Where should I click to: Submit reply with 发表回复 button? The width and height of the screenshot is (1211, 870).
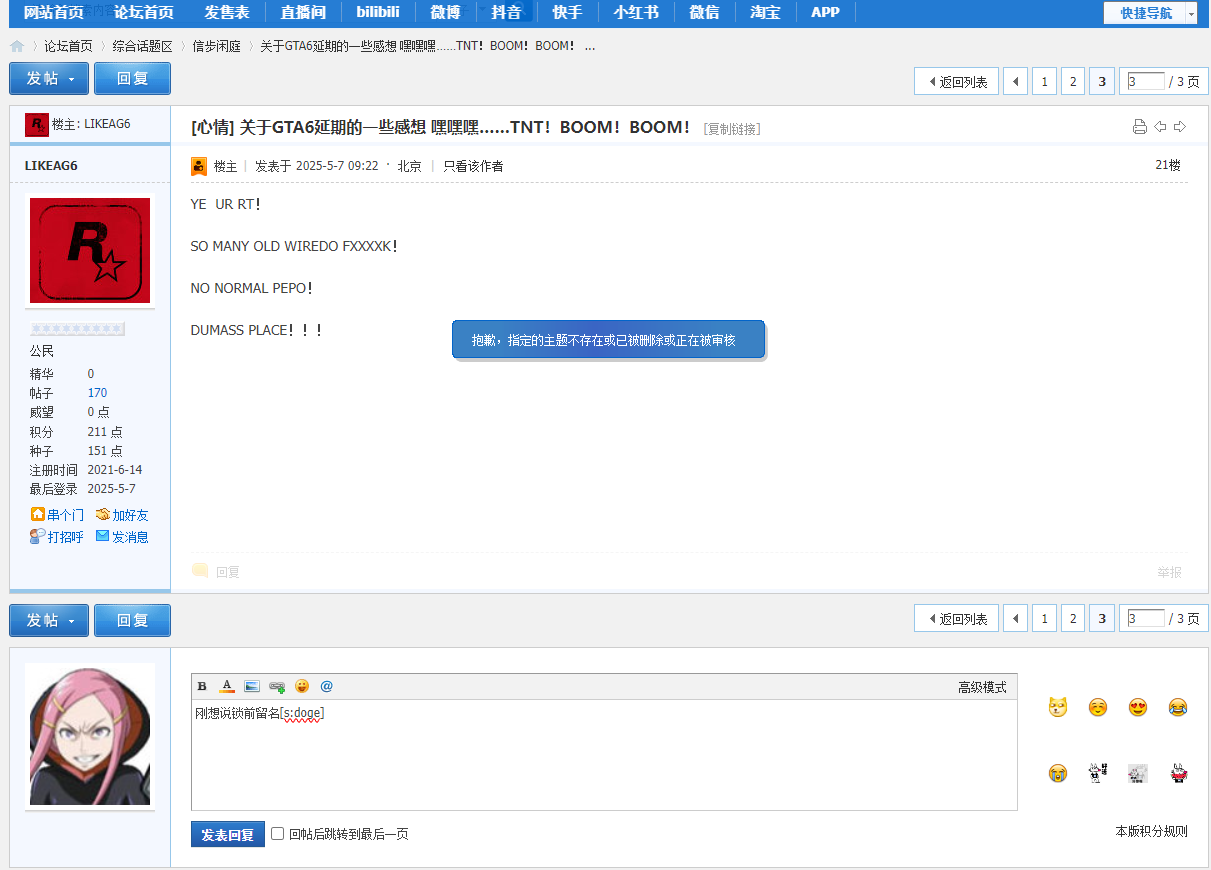228,834
